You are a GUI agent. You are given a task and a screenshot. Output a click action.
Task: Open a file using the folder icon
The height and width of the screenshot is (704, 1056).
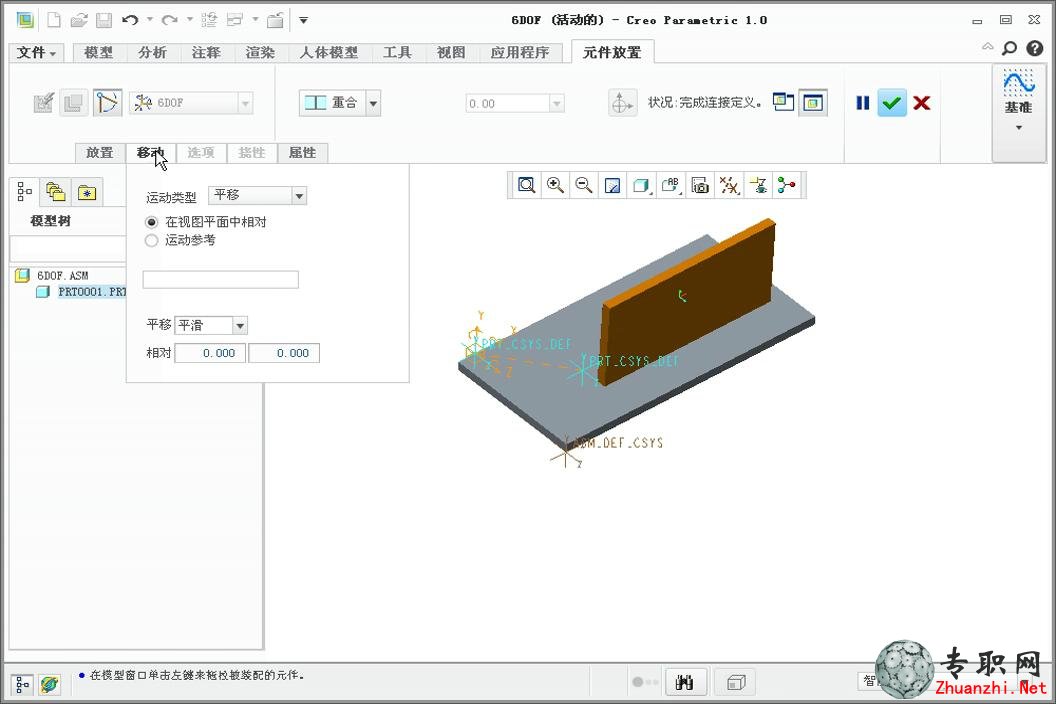pos(79,20)
